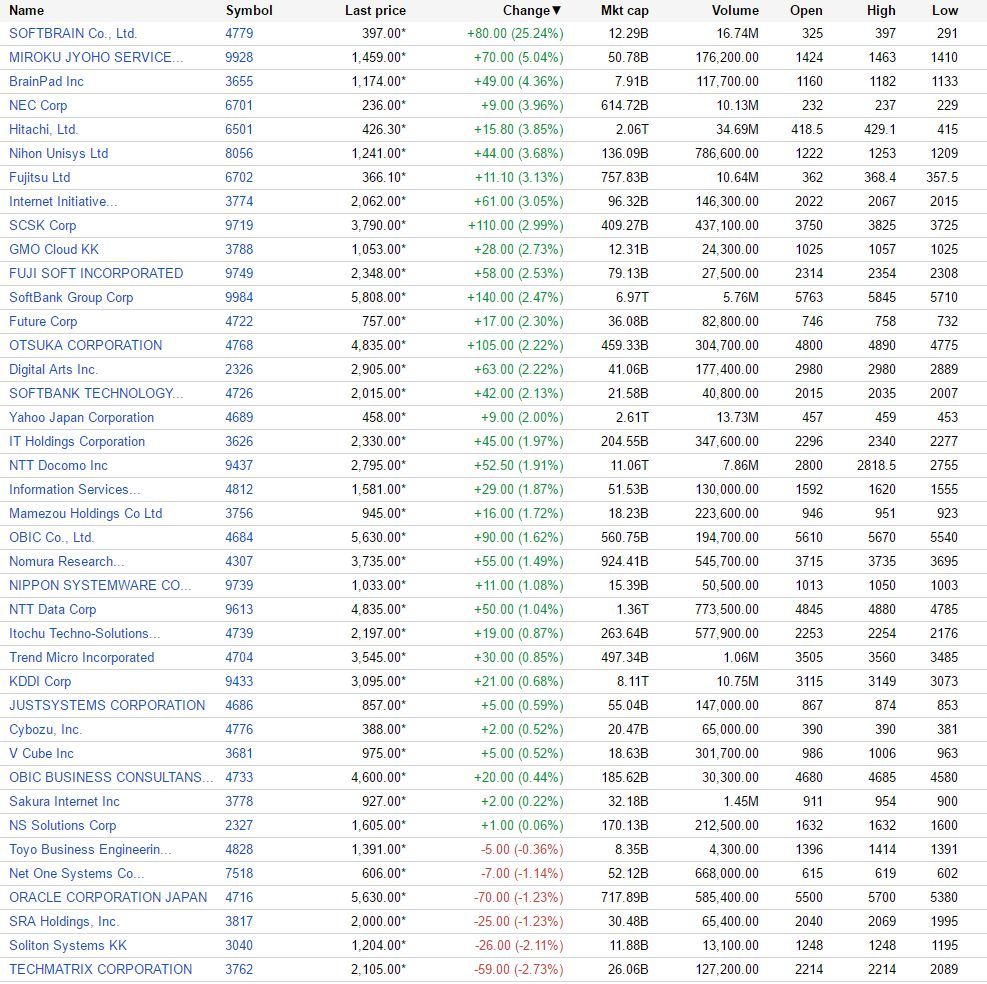
Task: Sort by Symbol column header
Action: [x=249, y=10]
